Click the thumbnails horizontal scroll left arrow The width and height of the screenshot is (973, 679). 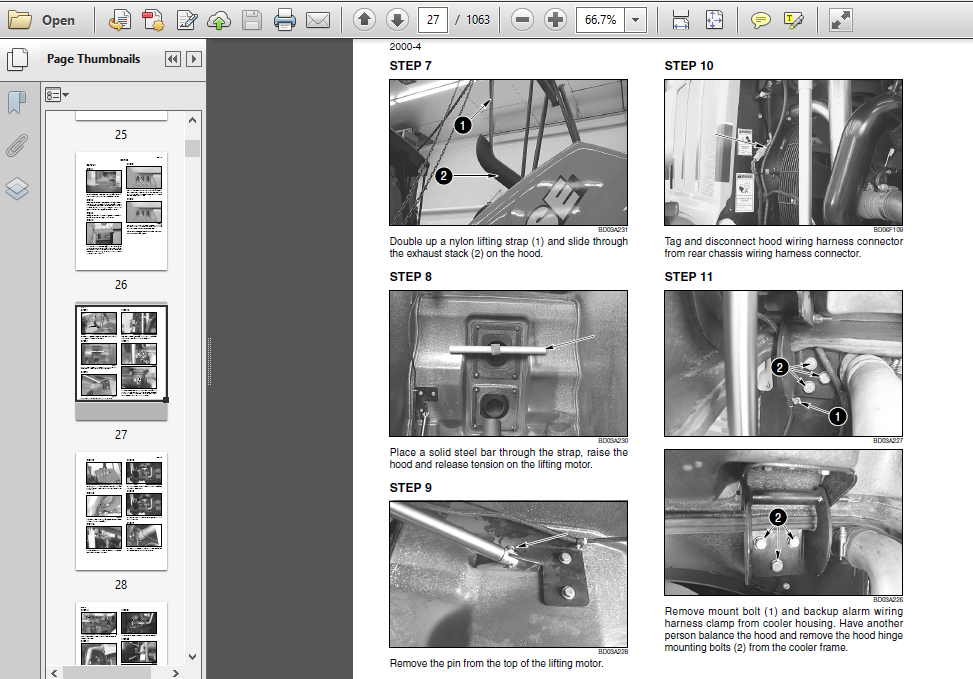pos(54,673)
